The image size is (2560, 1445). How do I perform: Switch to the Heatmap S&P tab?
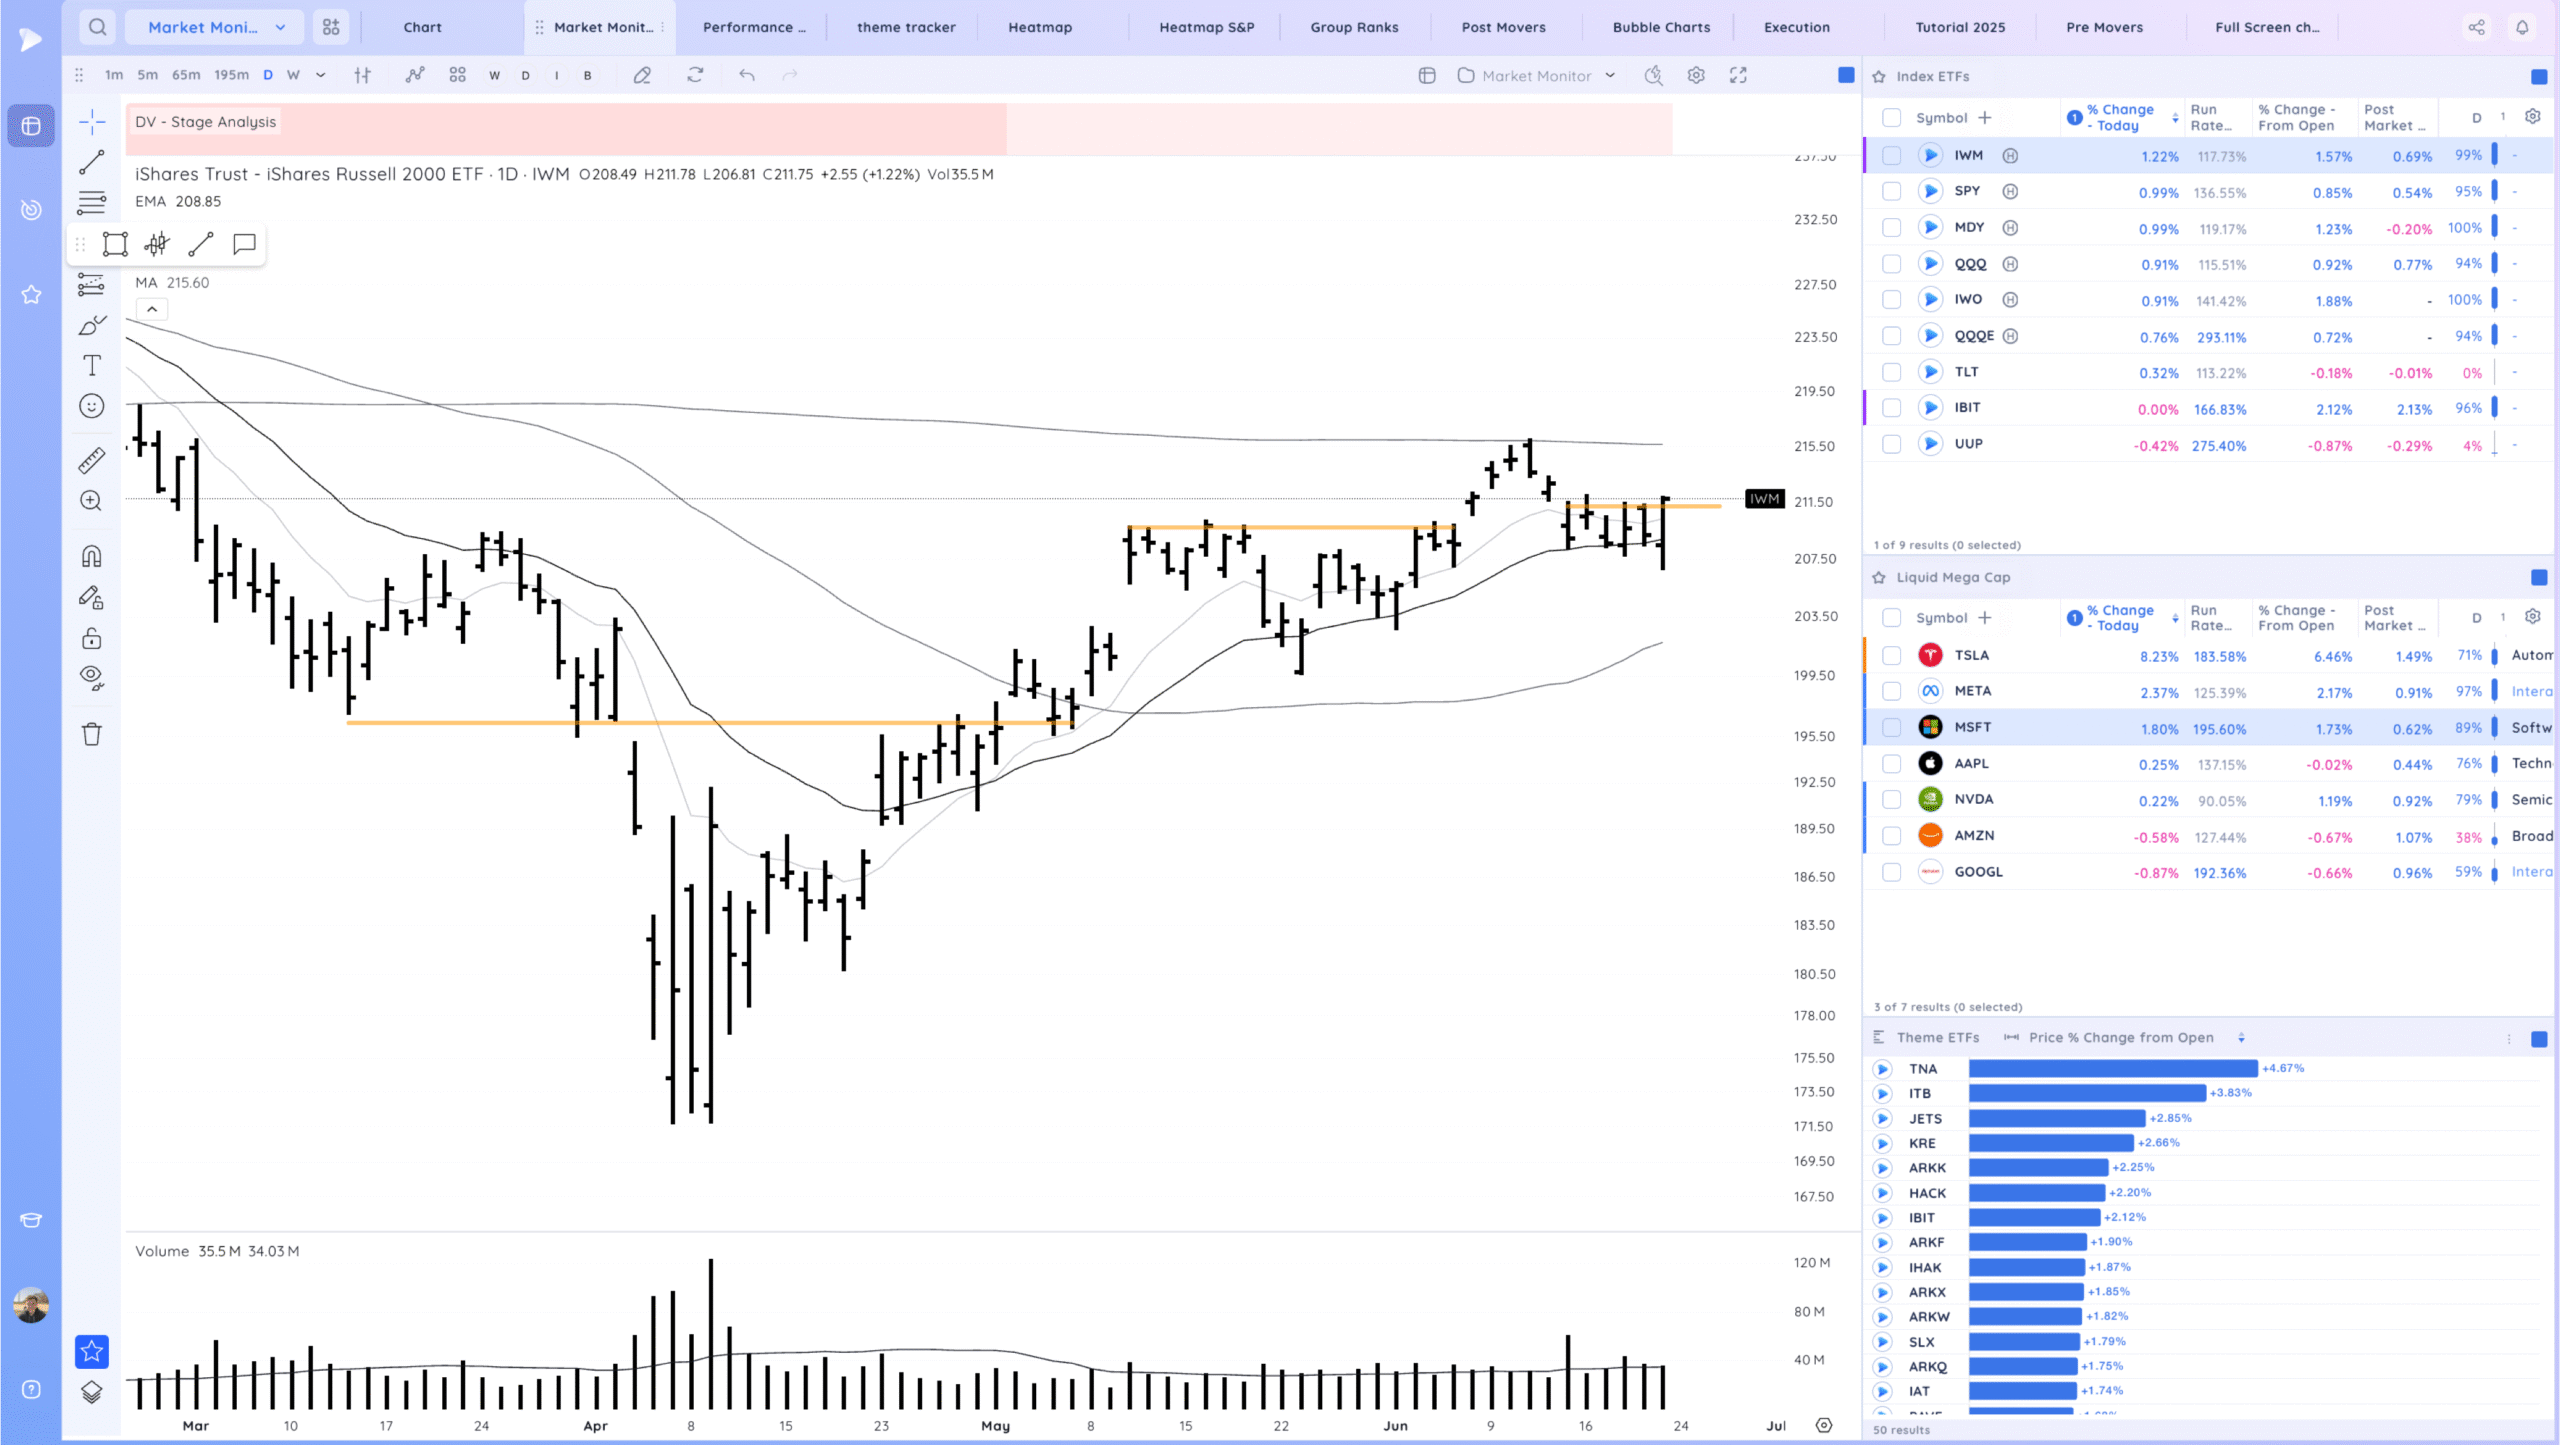pyautogui.click(x=1206, y=27)
